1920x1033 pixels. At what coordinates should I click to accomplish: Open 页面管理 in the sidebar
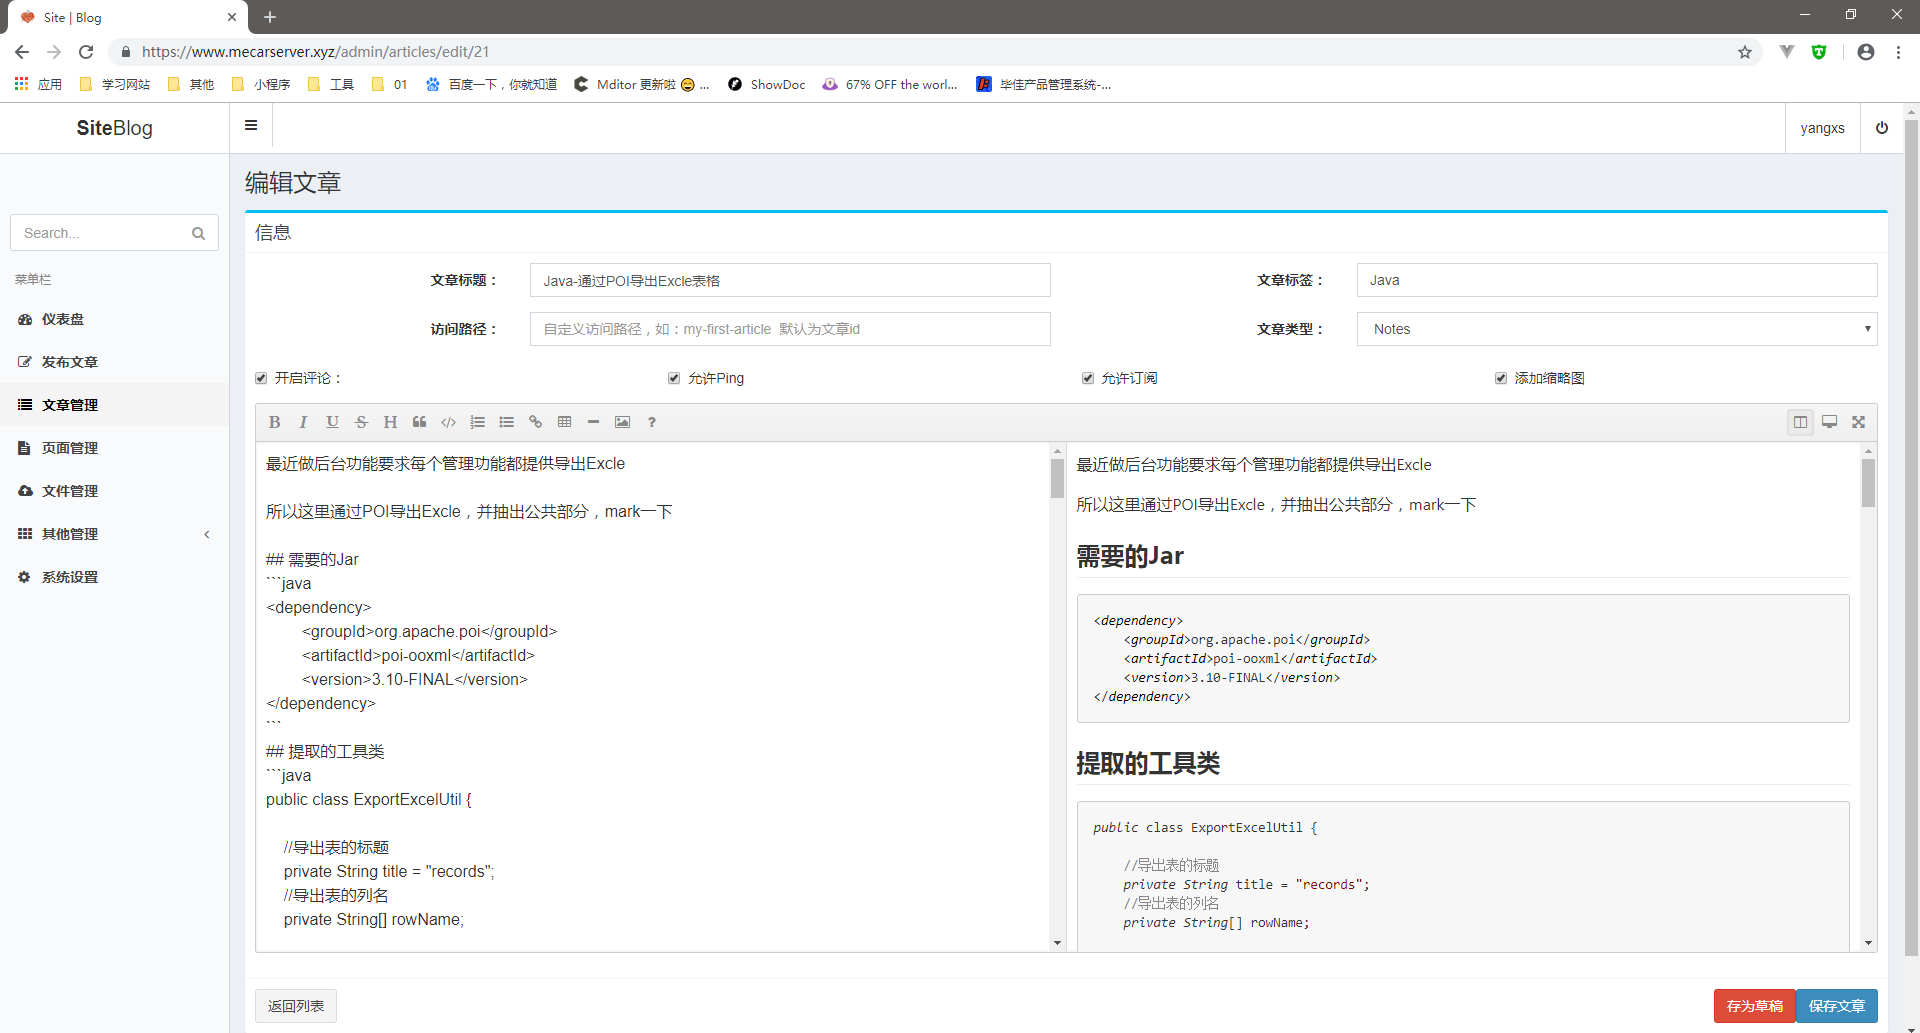pyautogui.click(x=114, y=448)
